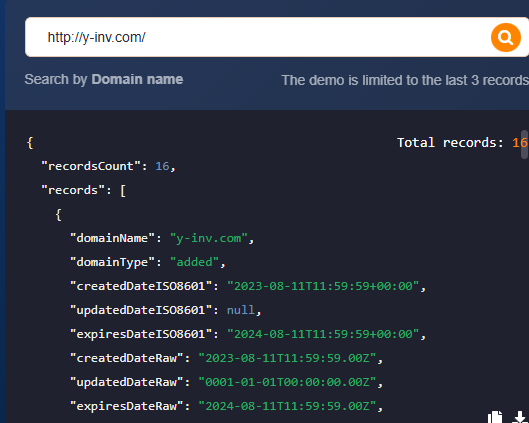Click the JSON panel scrollbar thumb
Image resolution: width=529 pixels, height=423 pixels.
point(524,144)
